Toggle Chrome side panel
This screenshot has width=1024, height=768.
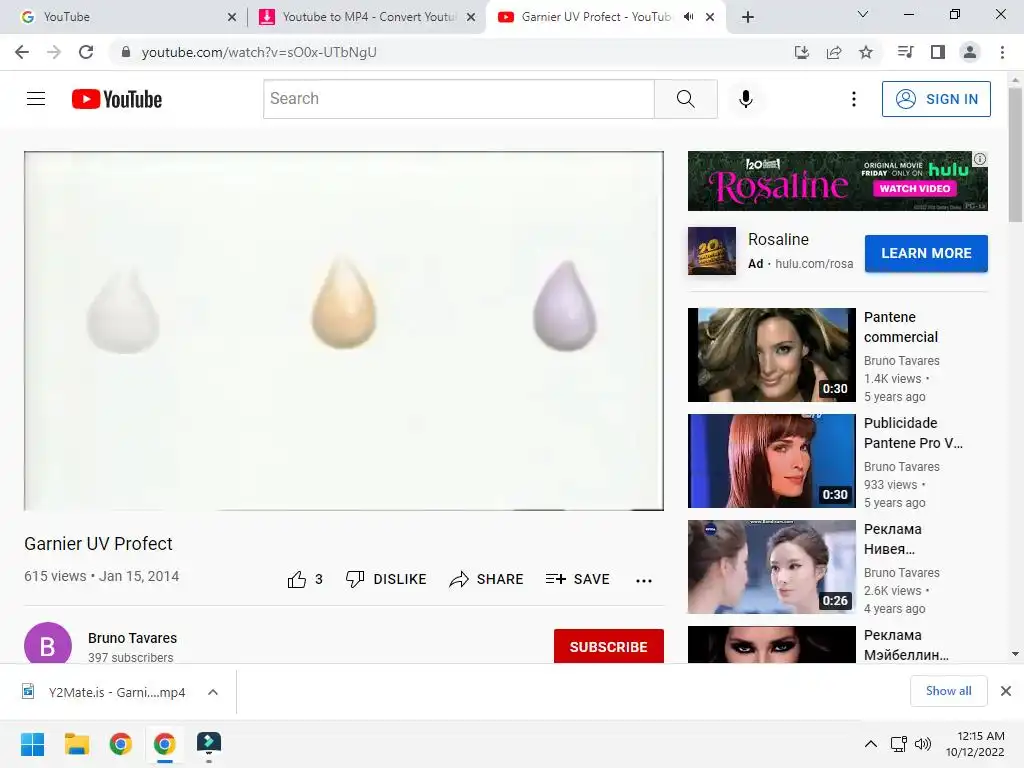pyautogui.click(x=938, y=52)
